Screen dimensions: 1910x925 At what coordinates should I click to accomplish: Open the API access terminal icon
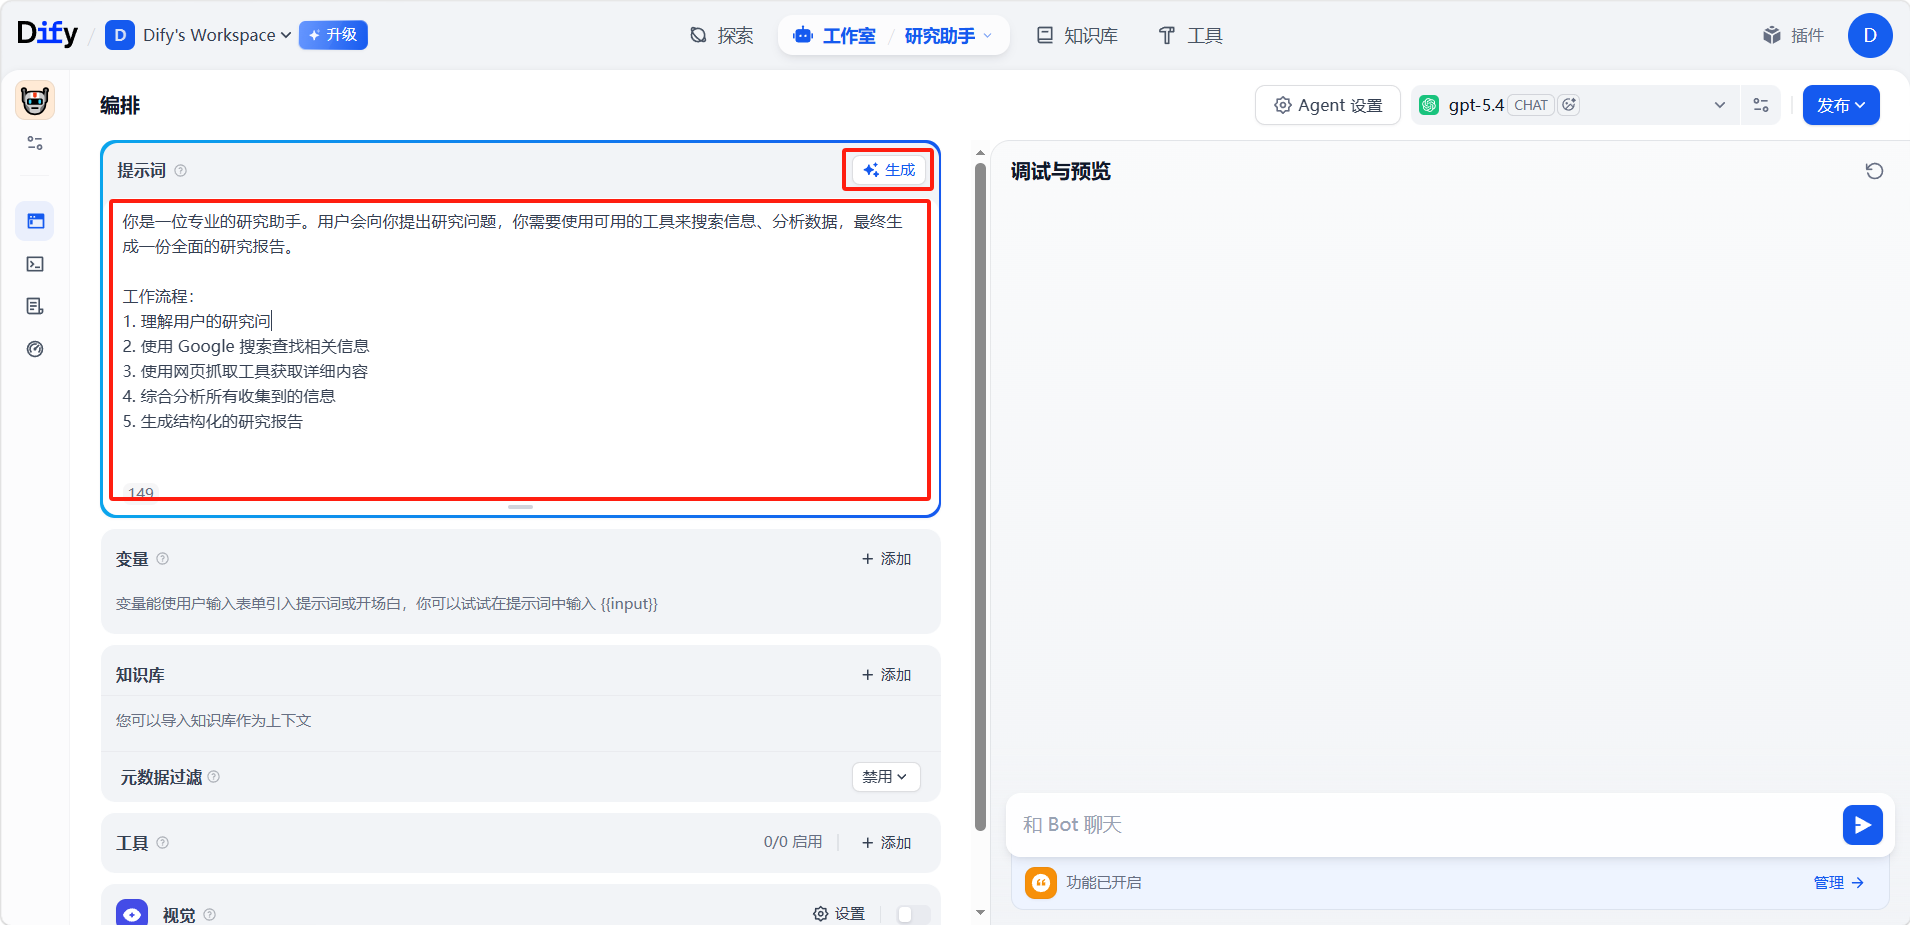point(35,264)
